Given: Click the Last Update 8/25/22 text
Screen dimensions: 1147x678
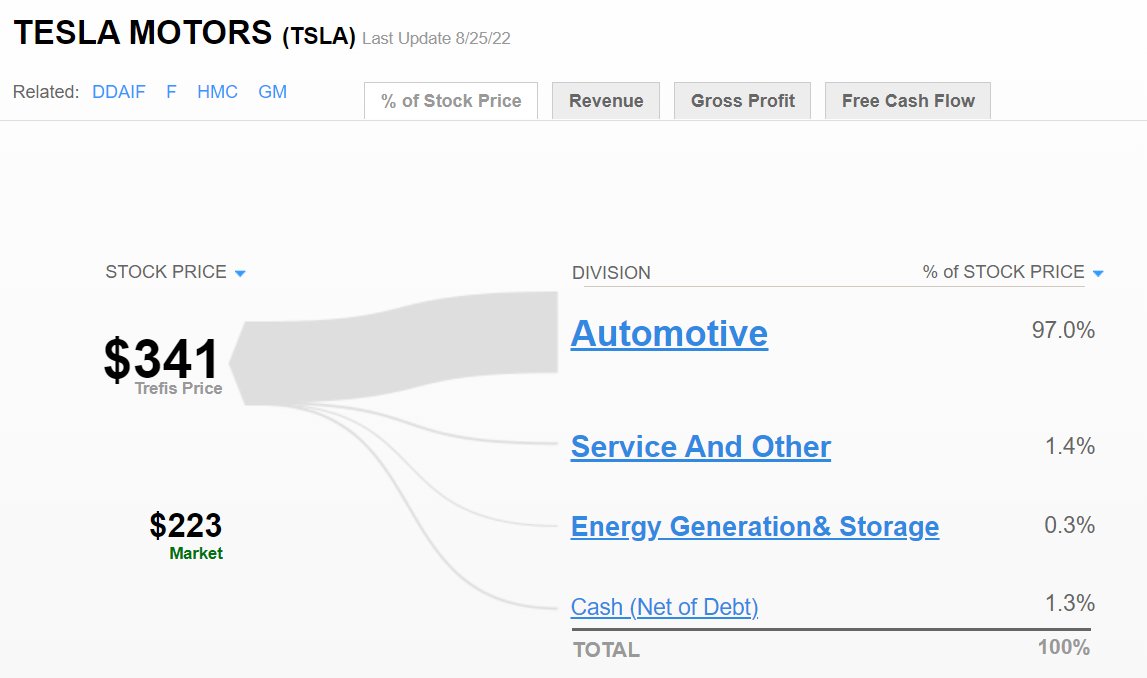Looking at the screenshot, I should (436, 39).
